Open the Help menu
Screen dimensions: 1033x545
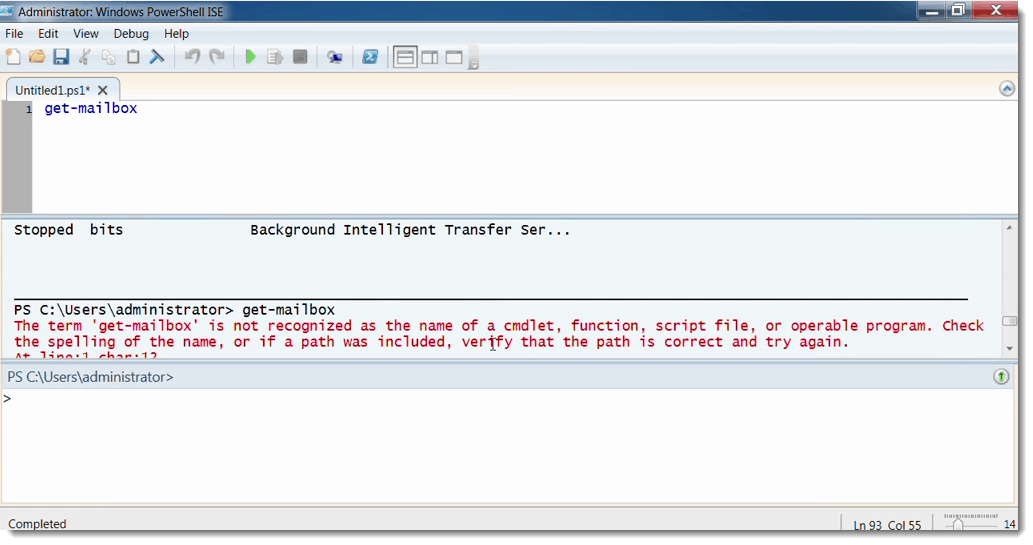point(176,34)
